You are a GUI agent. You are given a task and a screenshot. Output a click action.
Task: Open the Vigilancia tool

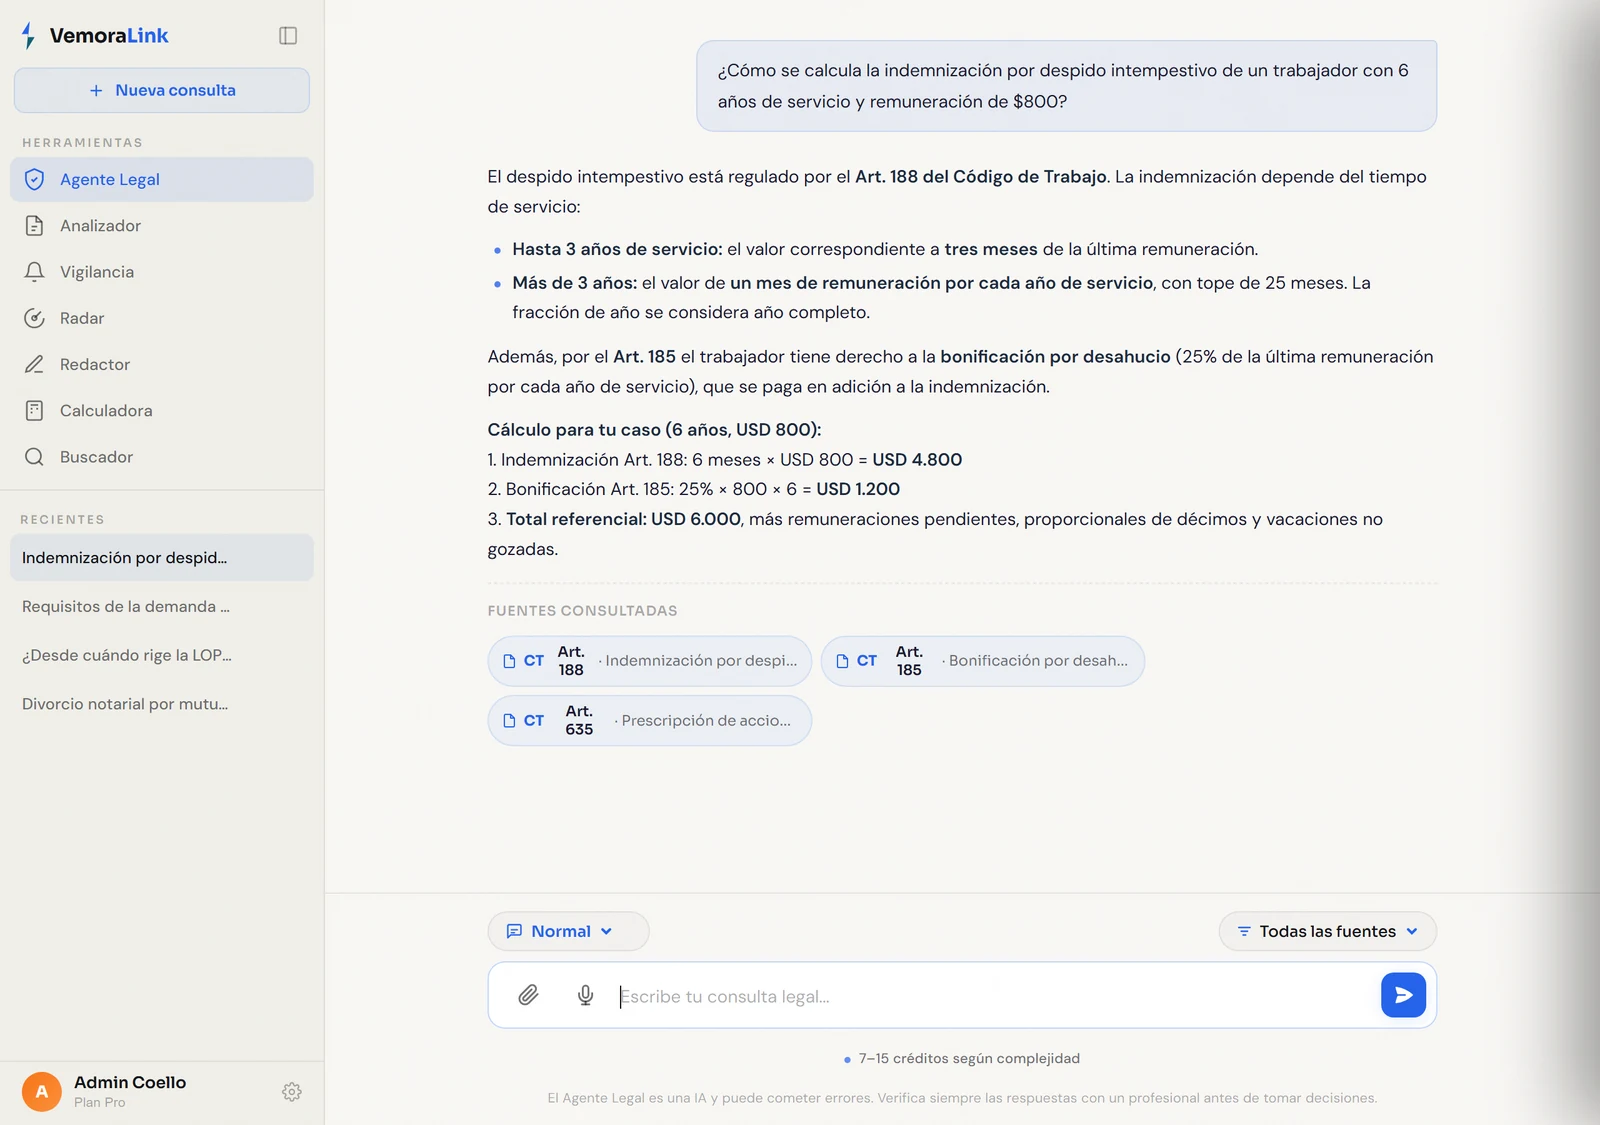tap(162, 272)
